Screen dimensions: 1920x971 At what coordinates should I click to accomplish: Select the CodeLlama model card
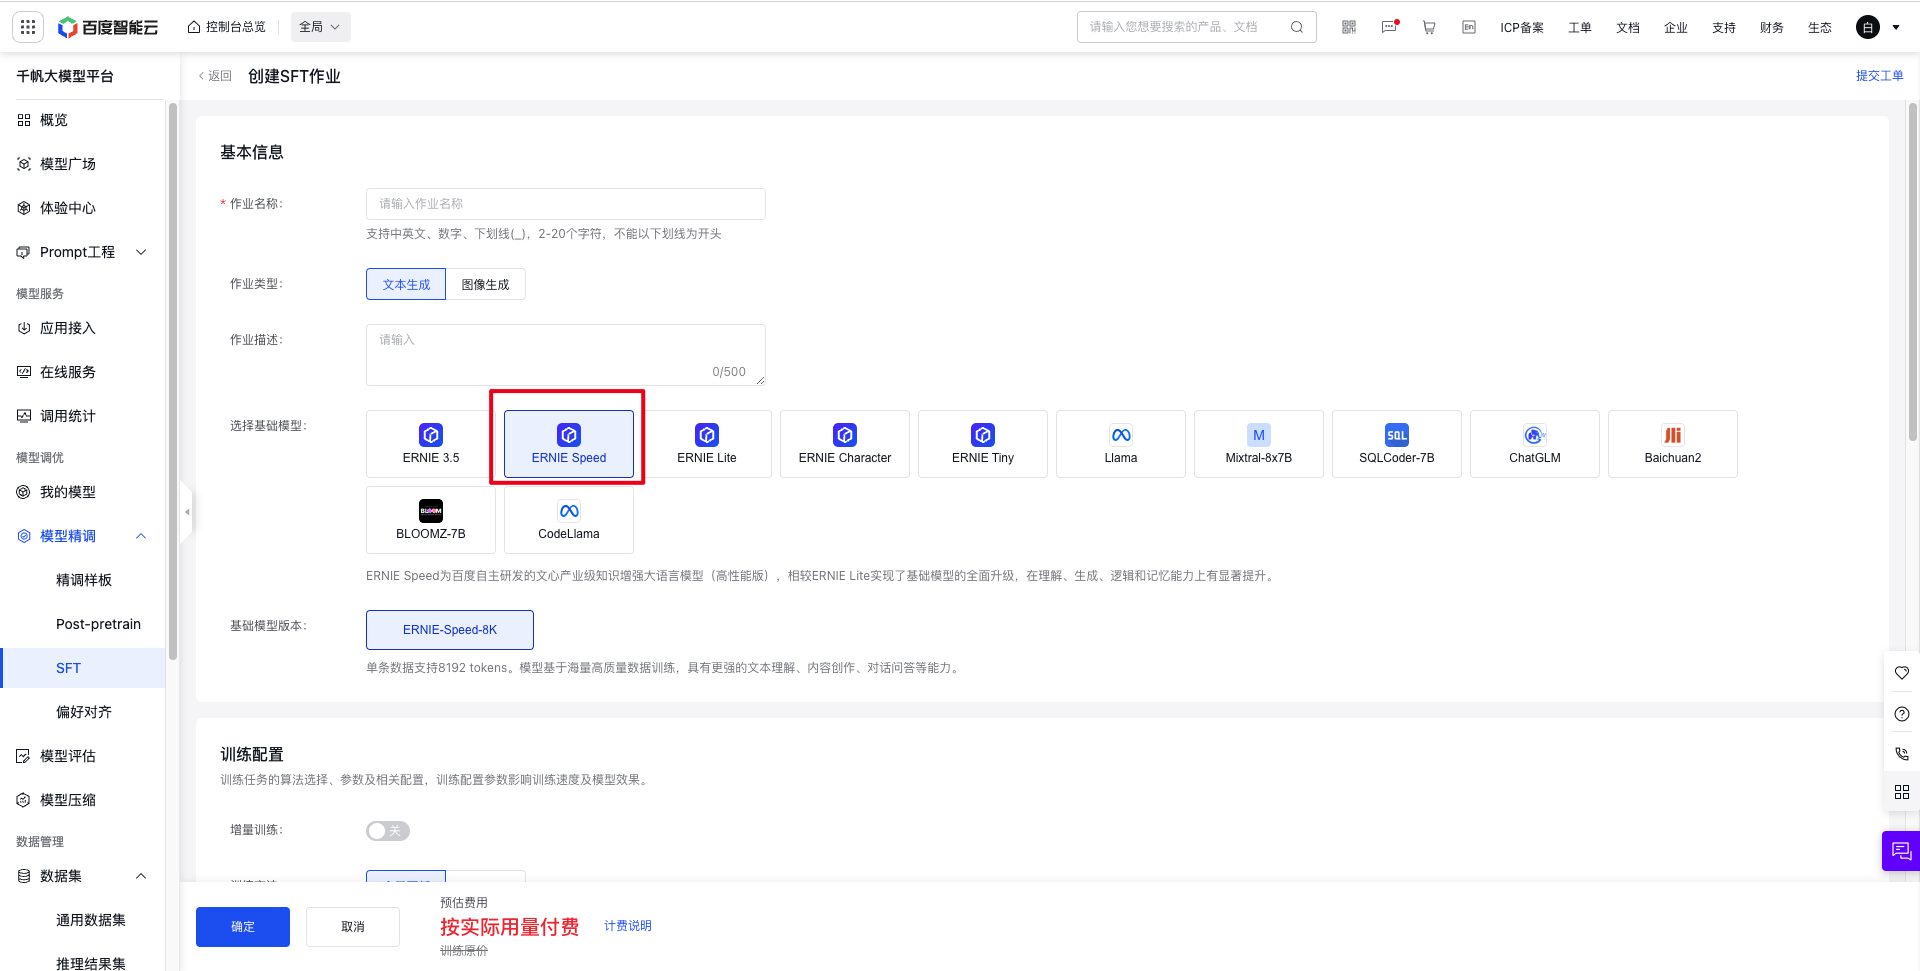[x=569, y=520]
